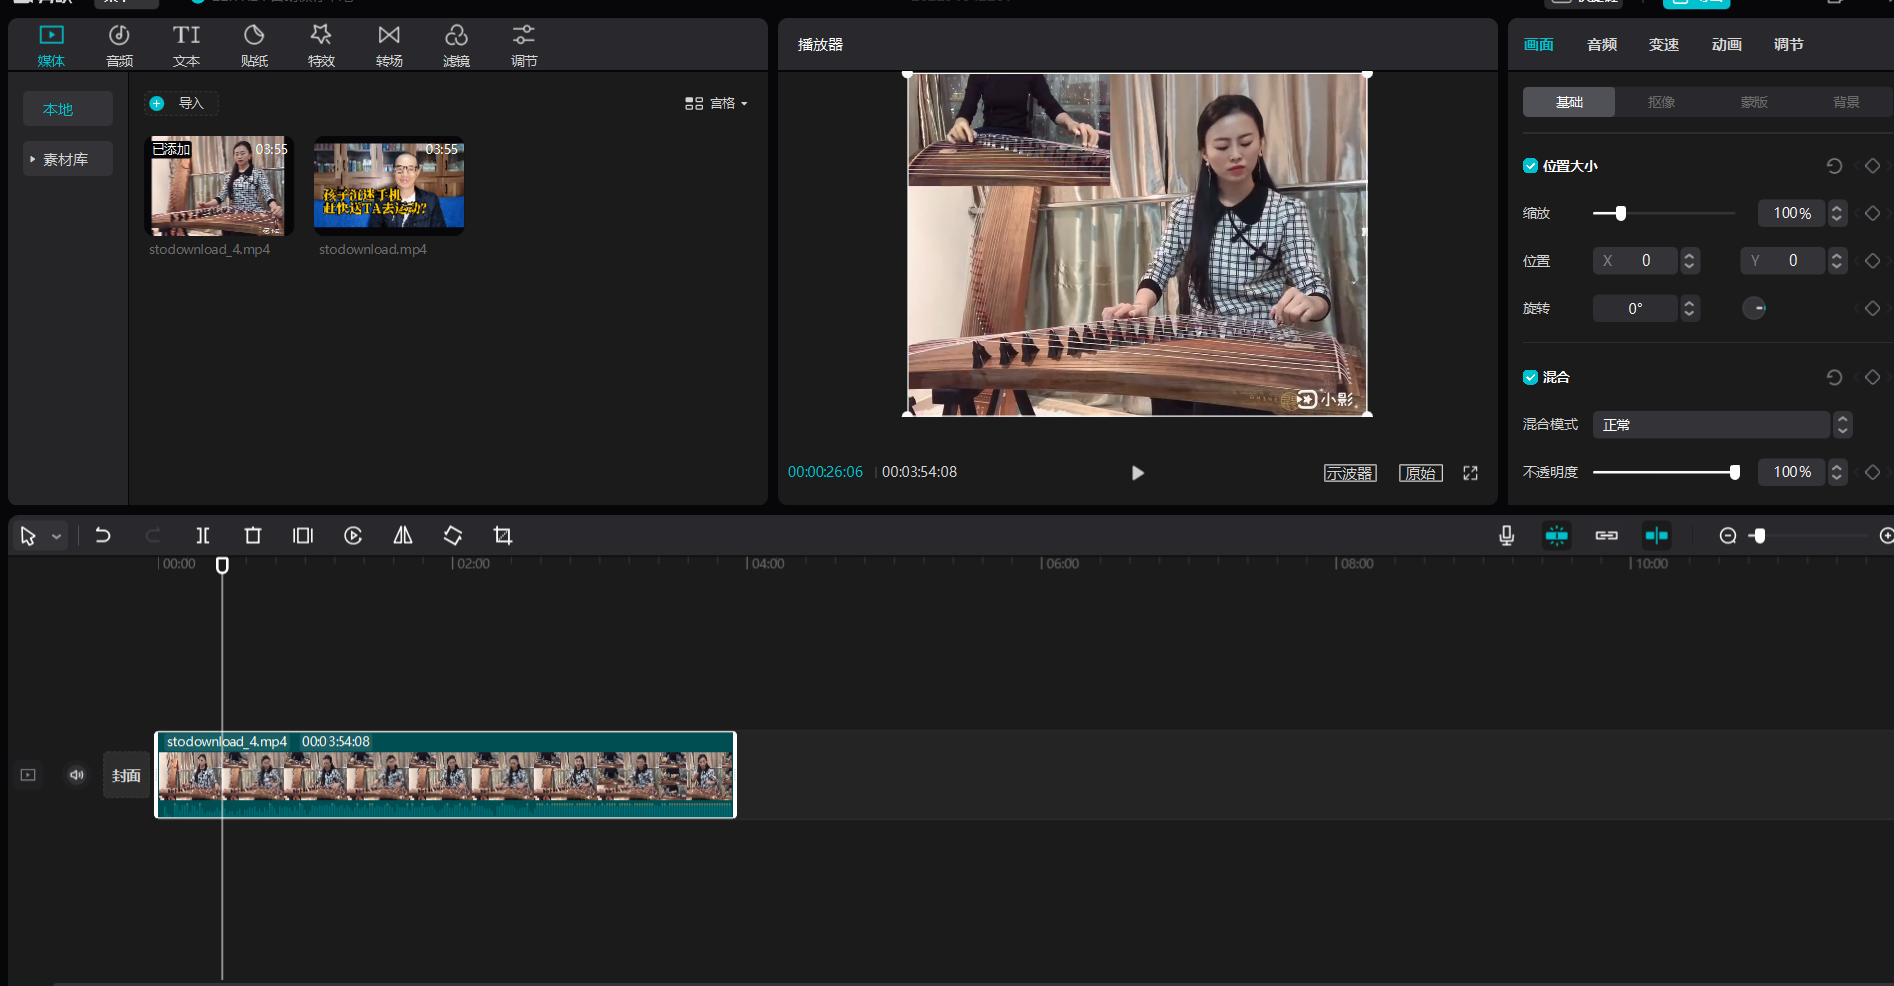Screen dimensions: 1894x986
Task: Switch to the 变速 speed tab
Action: pyautogui.click(x=1663, y=45)
